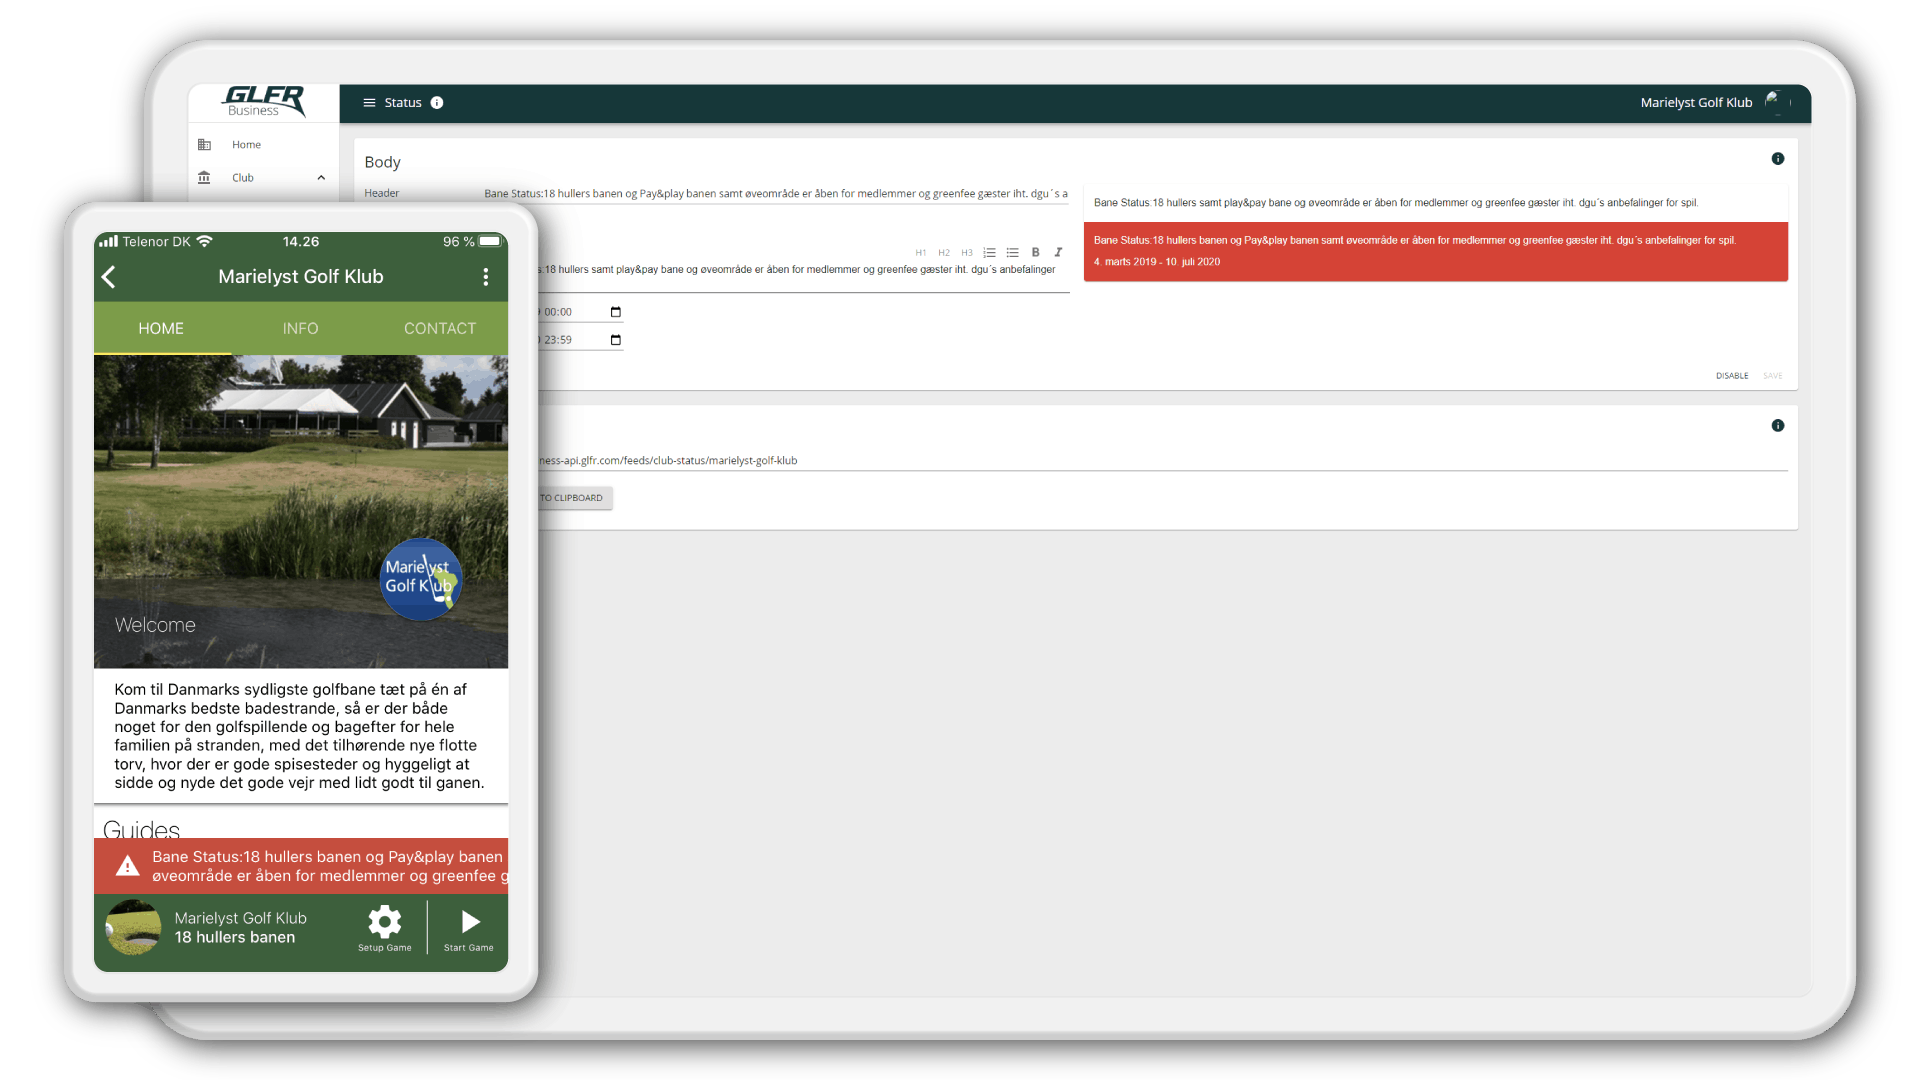Click the Body section heading
This screenshot has width=1920, height=1080.
pyautogui.click(x=382, y=162)
